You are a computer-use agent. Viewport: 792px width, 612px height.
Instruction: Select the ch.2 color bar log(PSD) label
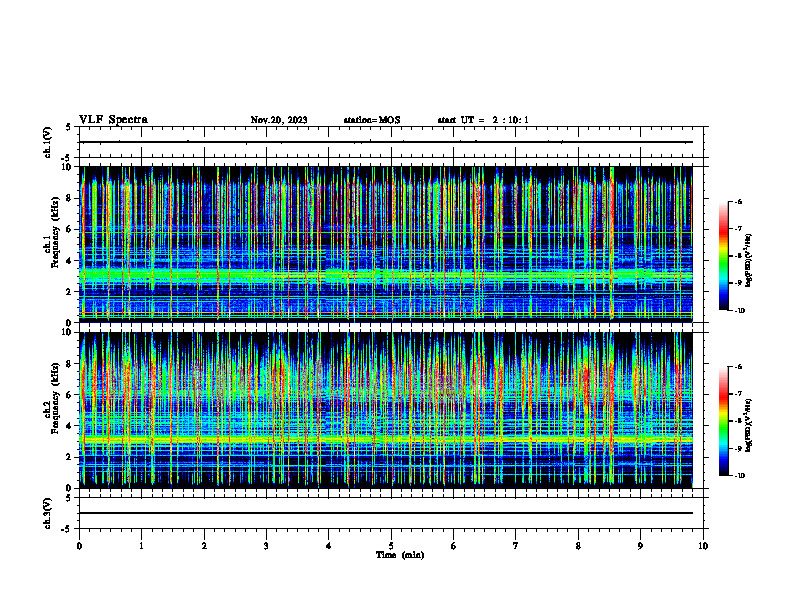point(749,425)
